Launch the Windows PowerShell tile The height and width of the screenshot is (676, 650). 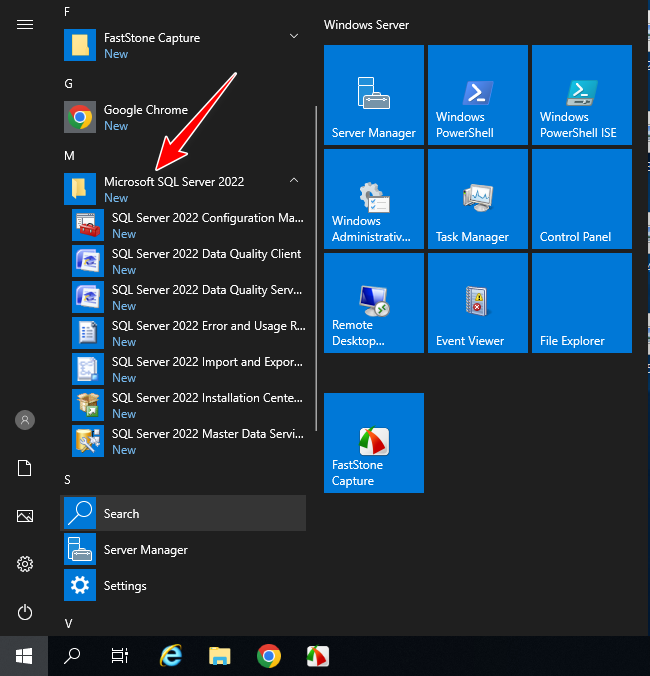point(478,95)
